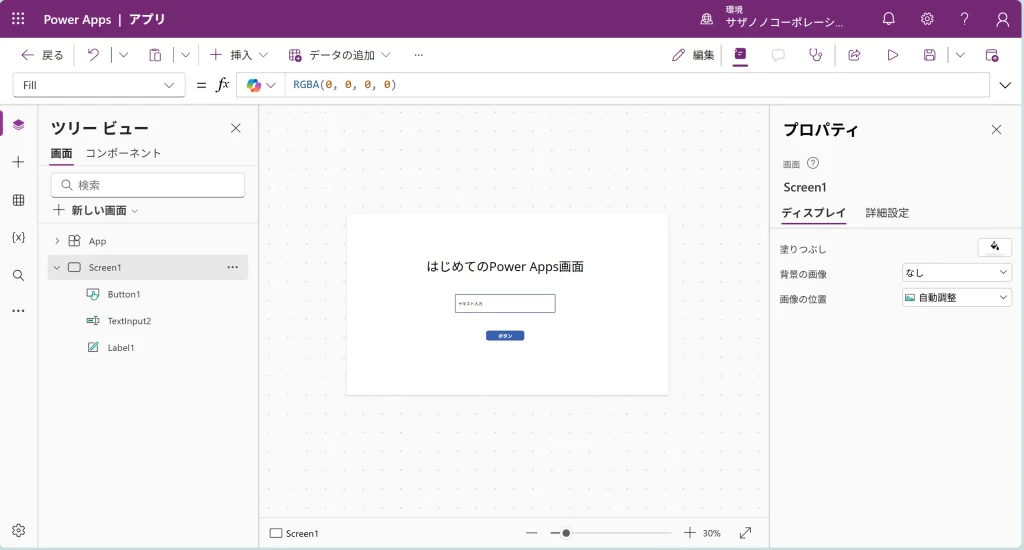
Task: Click the 塗りつぶし color fill swatch
Action: coord(994,247)
